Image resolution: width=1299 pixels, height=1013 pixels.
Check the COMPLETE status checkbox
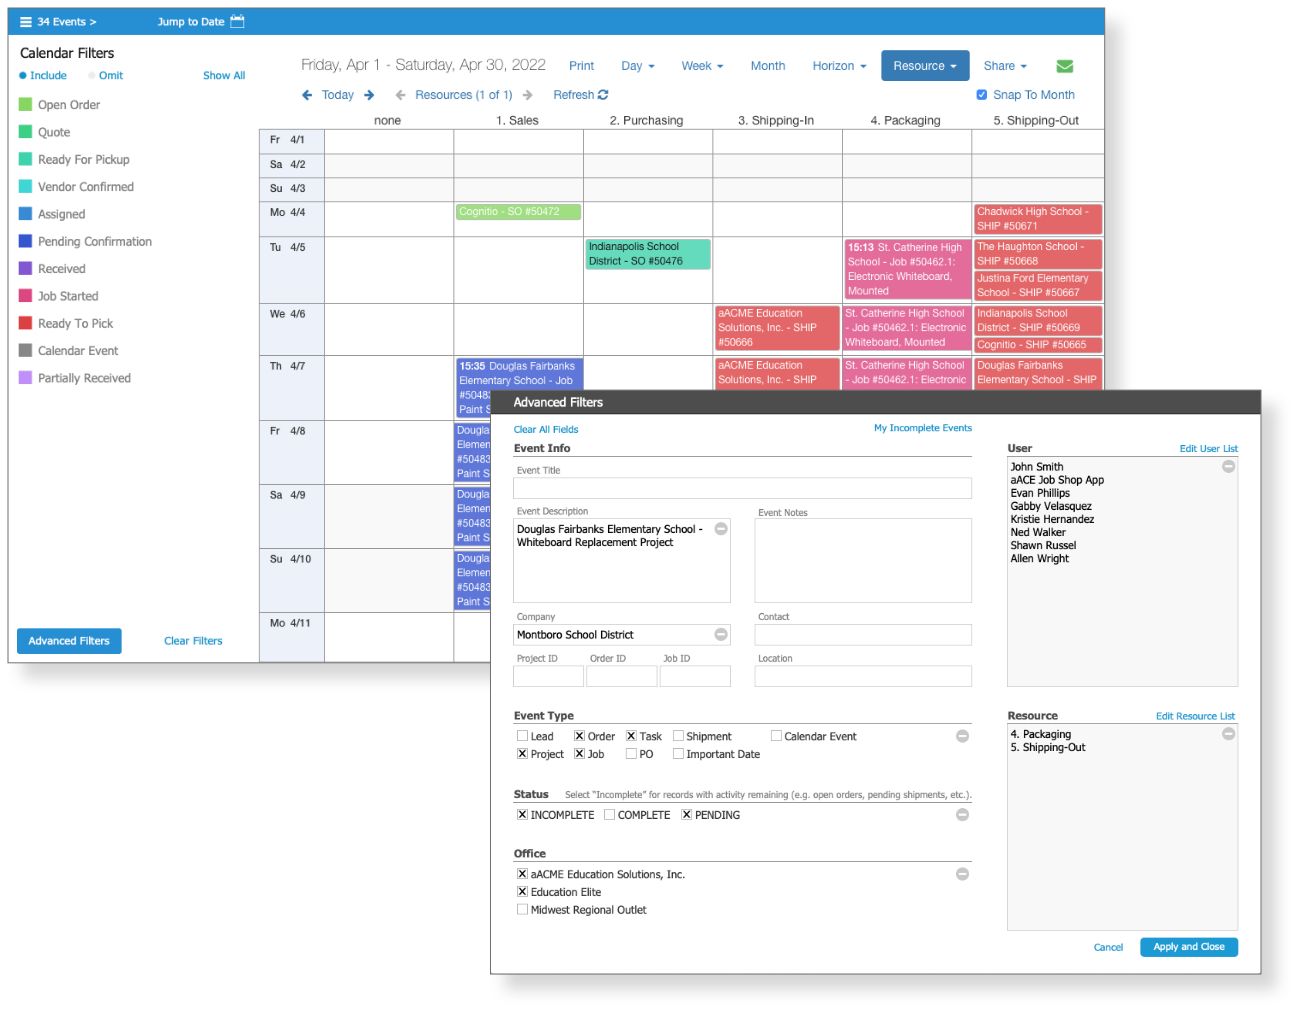[x=611, y=815]
